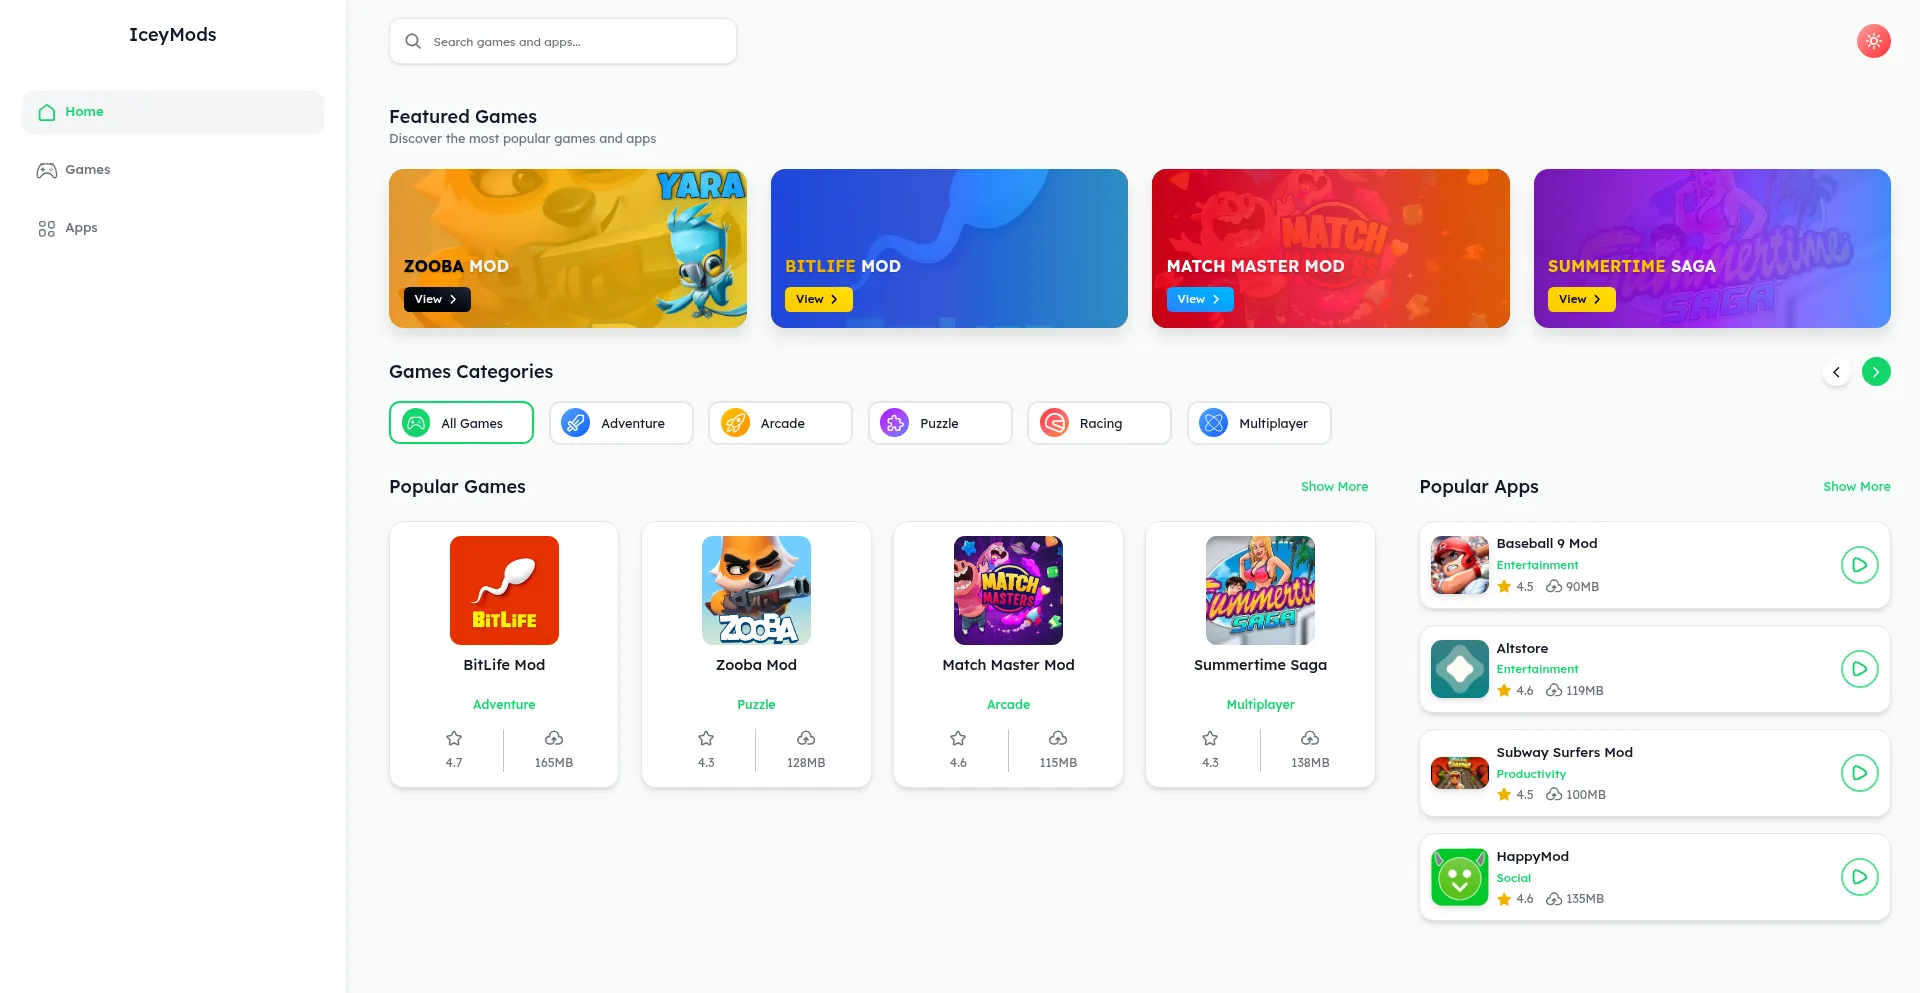Click Show More under Popular Games
The width and height of the screenshot is (1920, 993).
click(x=1334, y=487)
